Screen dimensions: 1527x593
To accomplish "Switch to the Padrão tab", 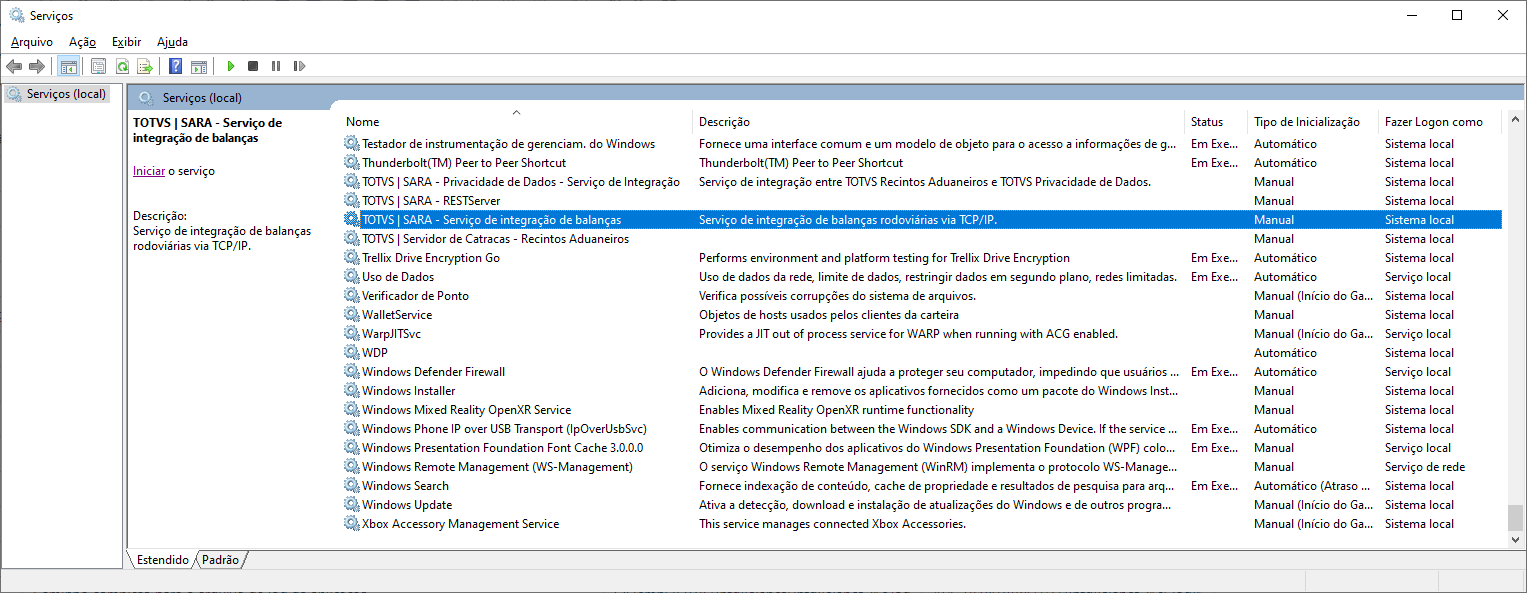I will point(220,560).
